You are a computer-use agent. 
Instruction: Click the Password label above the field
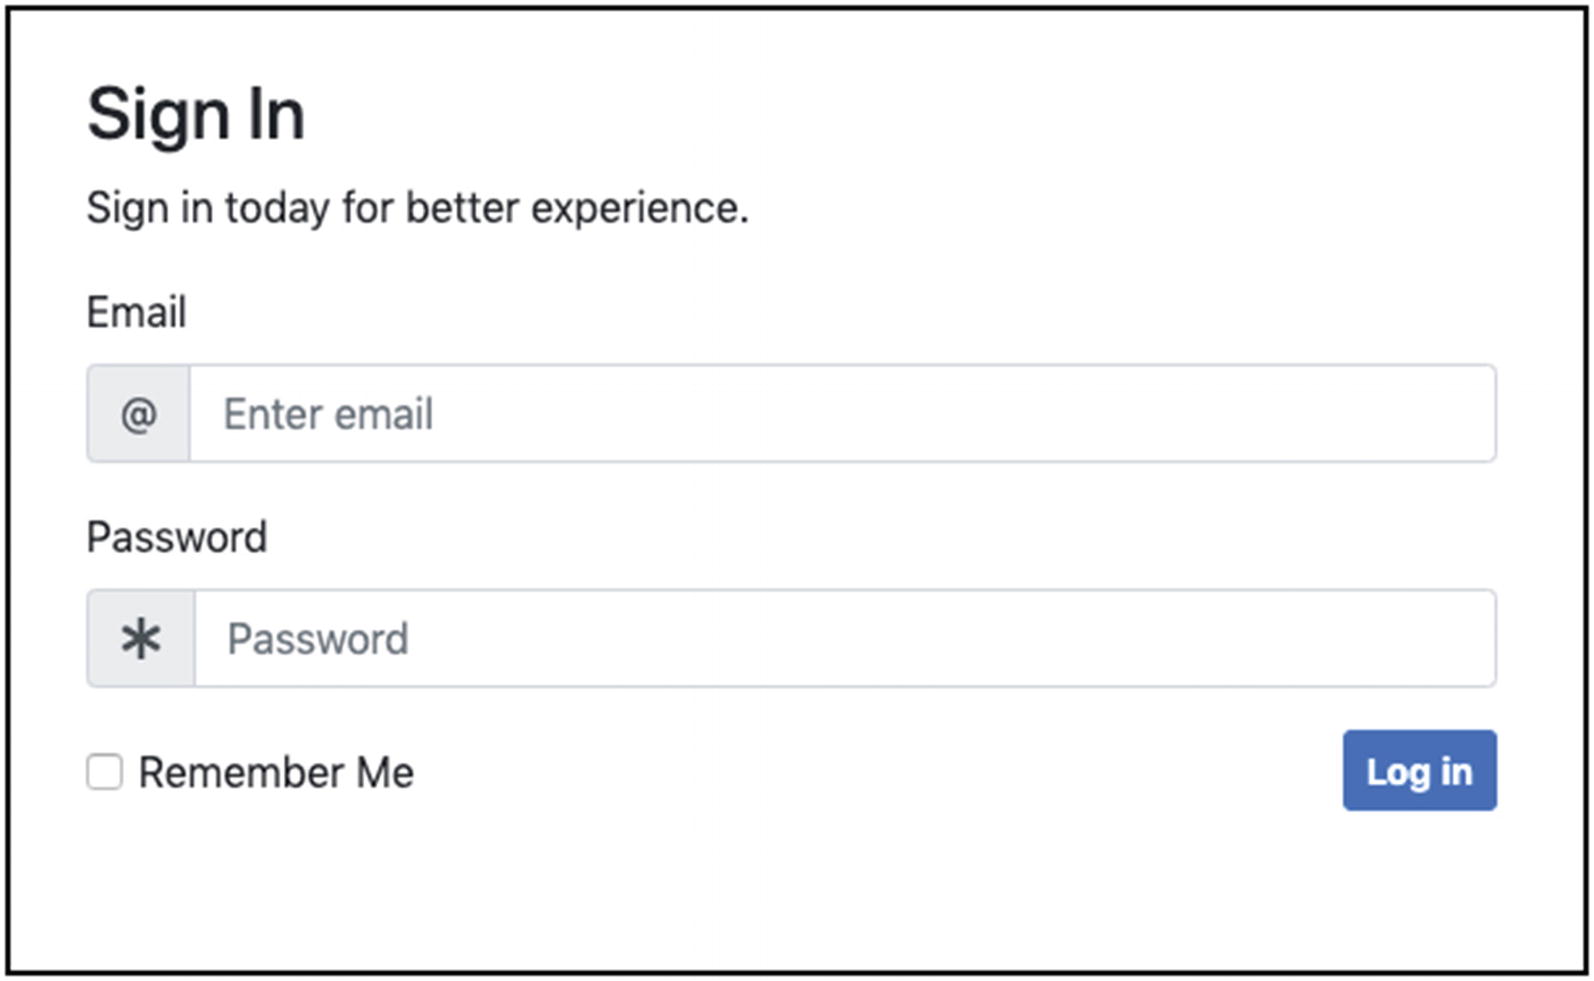coord(177,538)
